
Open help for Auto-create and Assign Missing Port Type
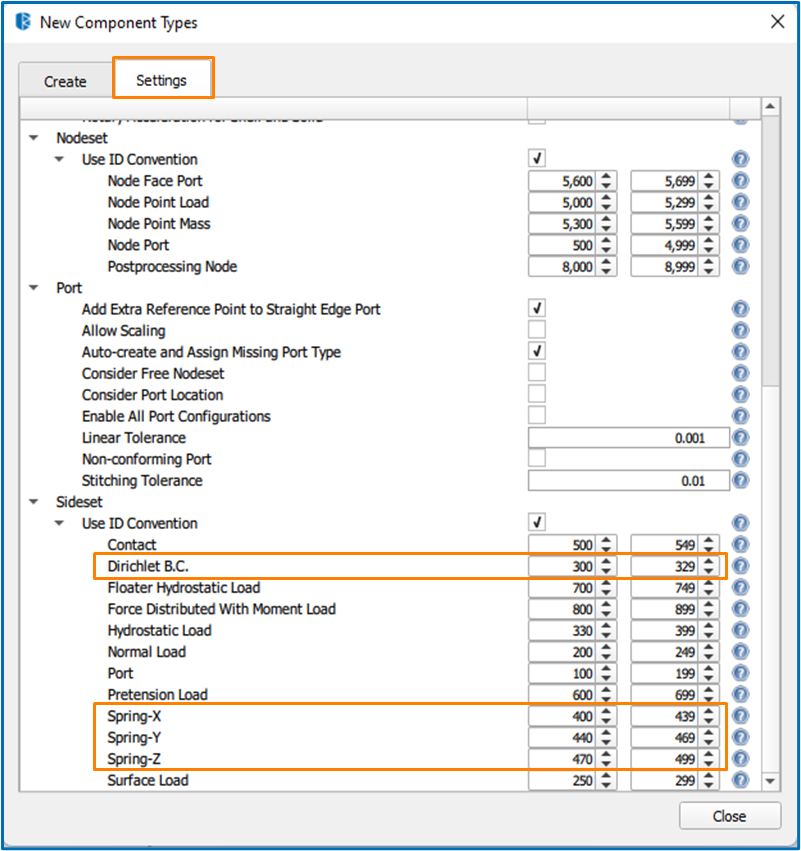(x=740, y=352)
